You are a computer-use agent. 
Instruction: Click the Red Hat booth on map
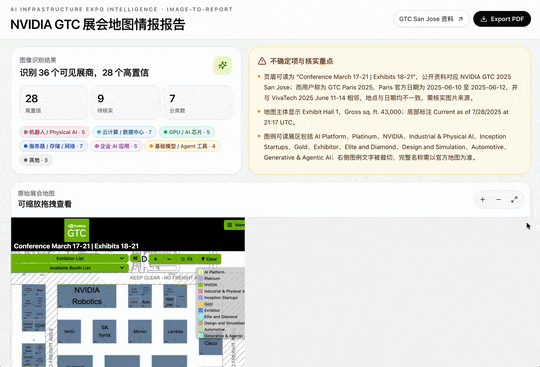170,302
